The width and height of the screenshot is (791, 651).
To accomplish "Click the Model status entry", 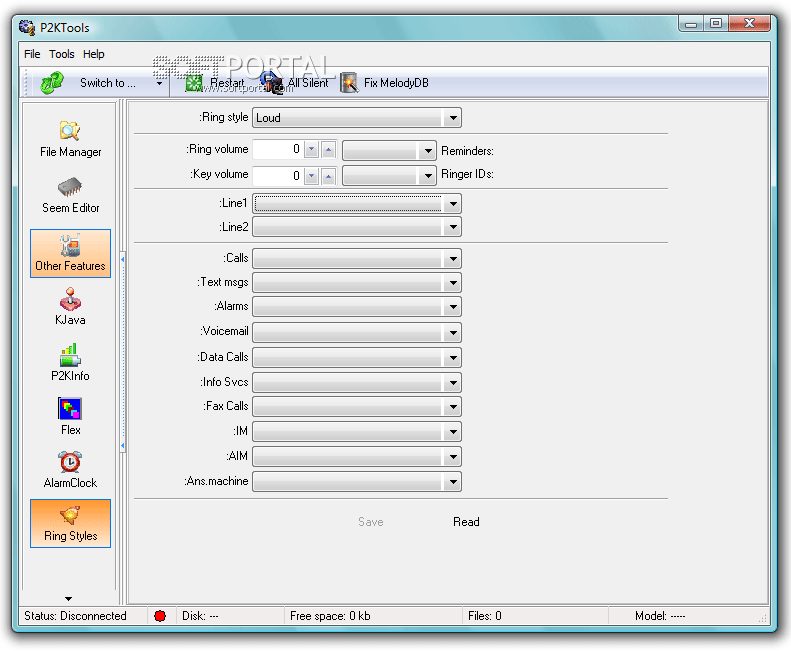I will [660, 616].
